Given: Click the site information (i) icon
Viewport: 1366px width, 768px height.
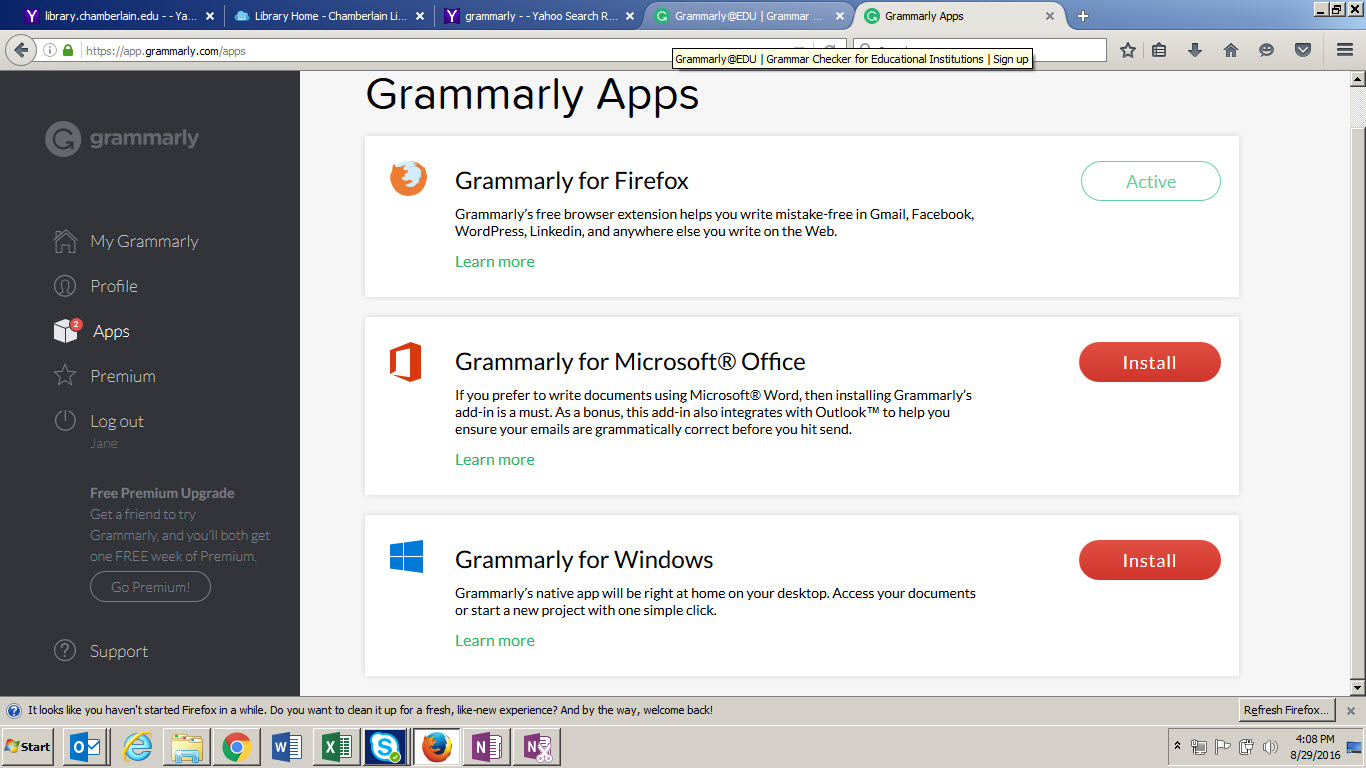Looking at the screenshot, I should [50, 50].
